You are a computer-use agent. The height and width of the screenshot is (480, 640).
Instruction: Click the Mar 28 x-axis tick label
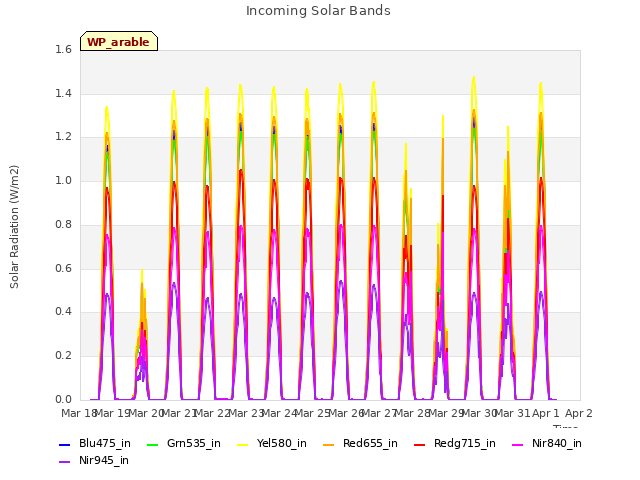coord(412,413)
